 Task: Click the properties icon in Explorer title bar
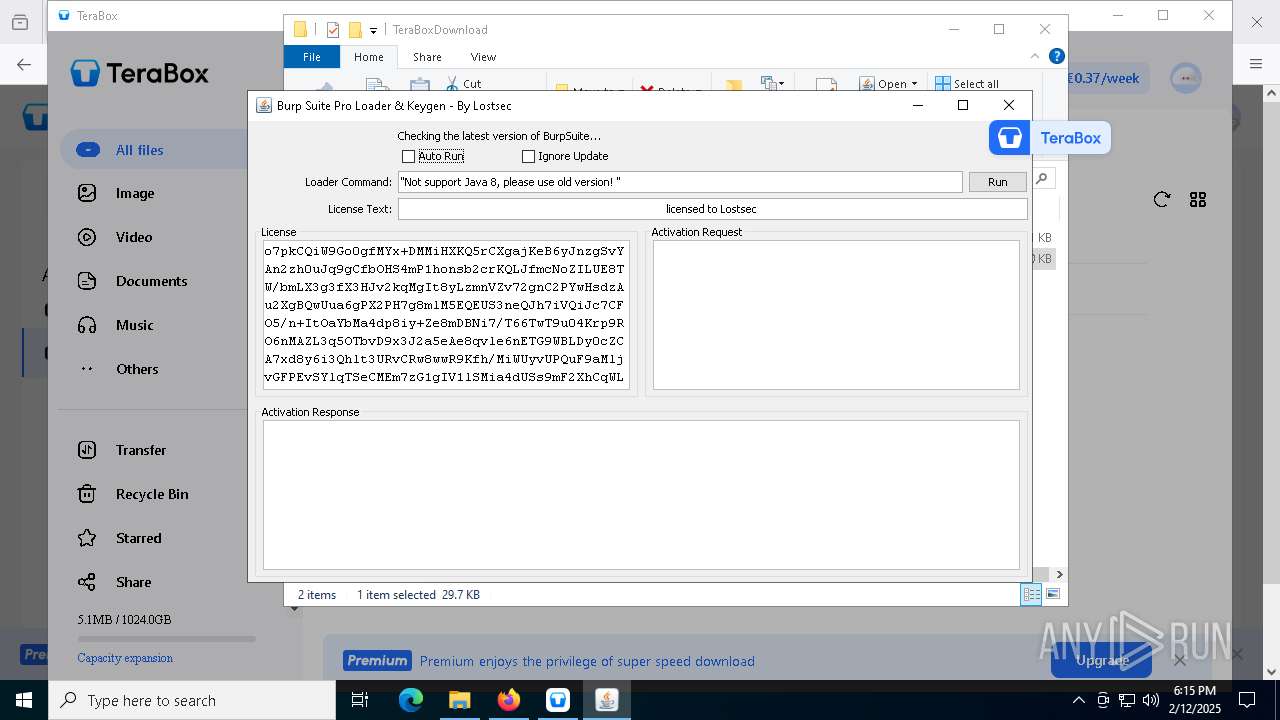tap(333, 30)
